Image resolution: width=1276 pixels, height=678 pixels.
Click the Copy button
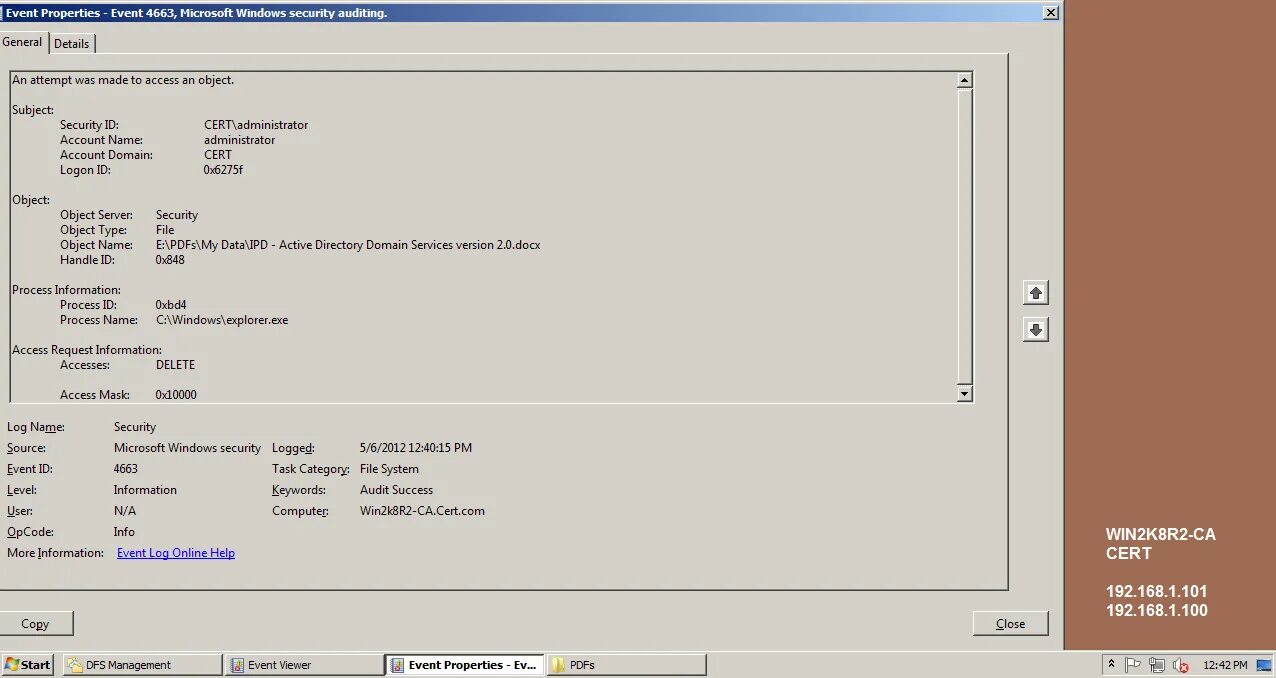click(37, 623)
